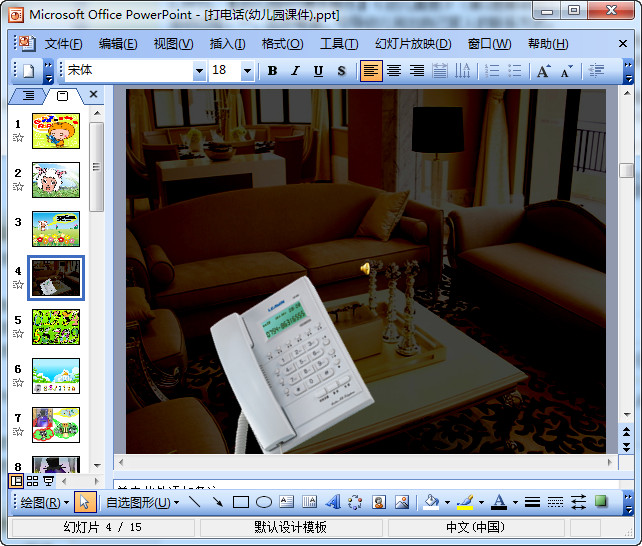Select slide 2 thumbnail
642x546 pixels.
click(x=56, y=180)
